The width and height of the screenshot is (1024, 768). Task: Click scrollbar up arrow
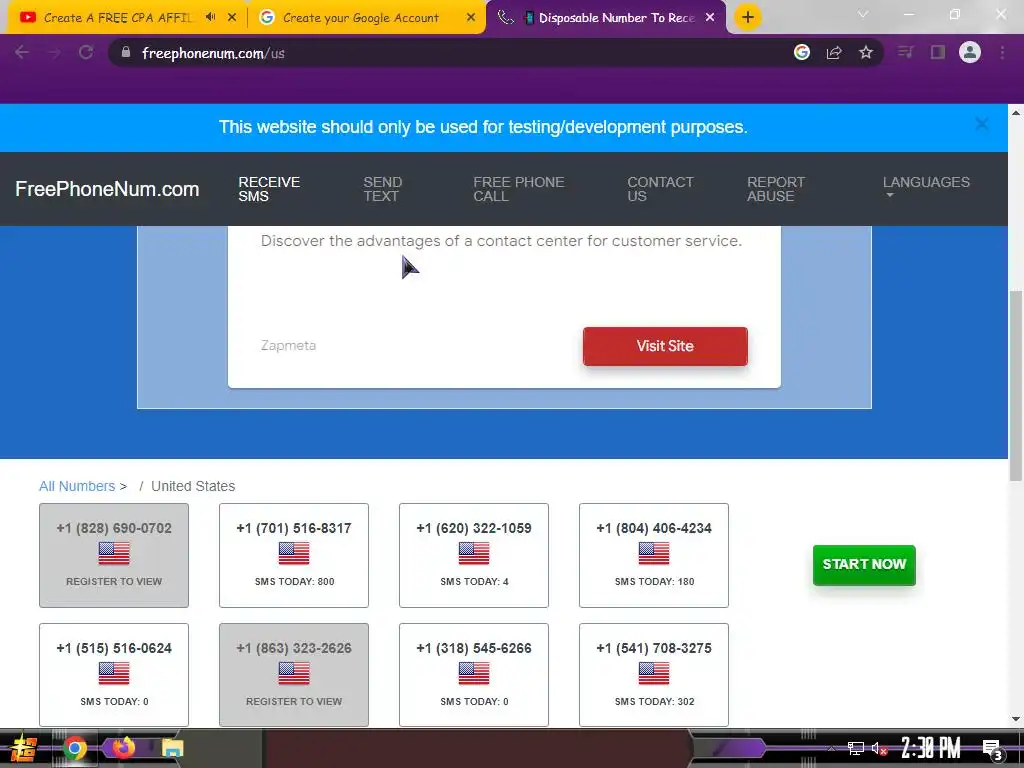pos(1016,113)
